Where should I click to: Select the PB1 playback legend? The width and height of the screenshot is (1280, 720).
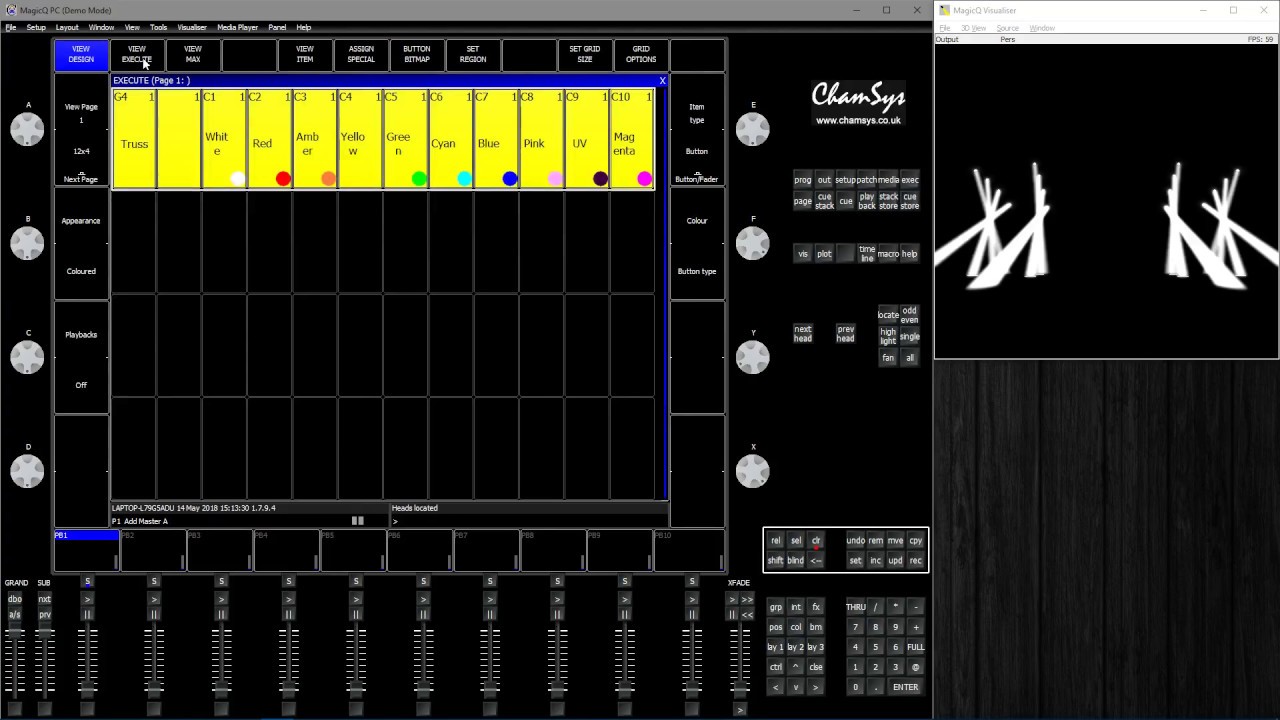[x=86, y=550]
